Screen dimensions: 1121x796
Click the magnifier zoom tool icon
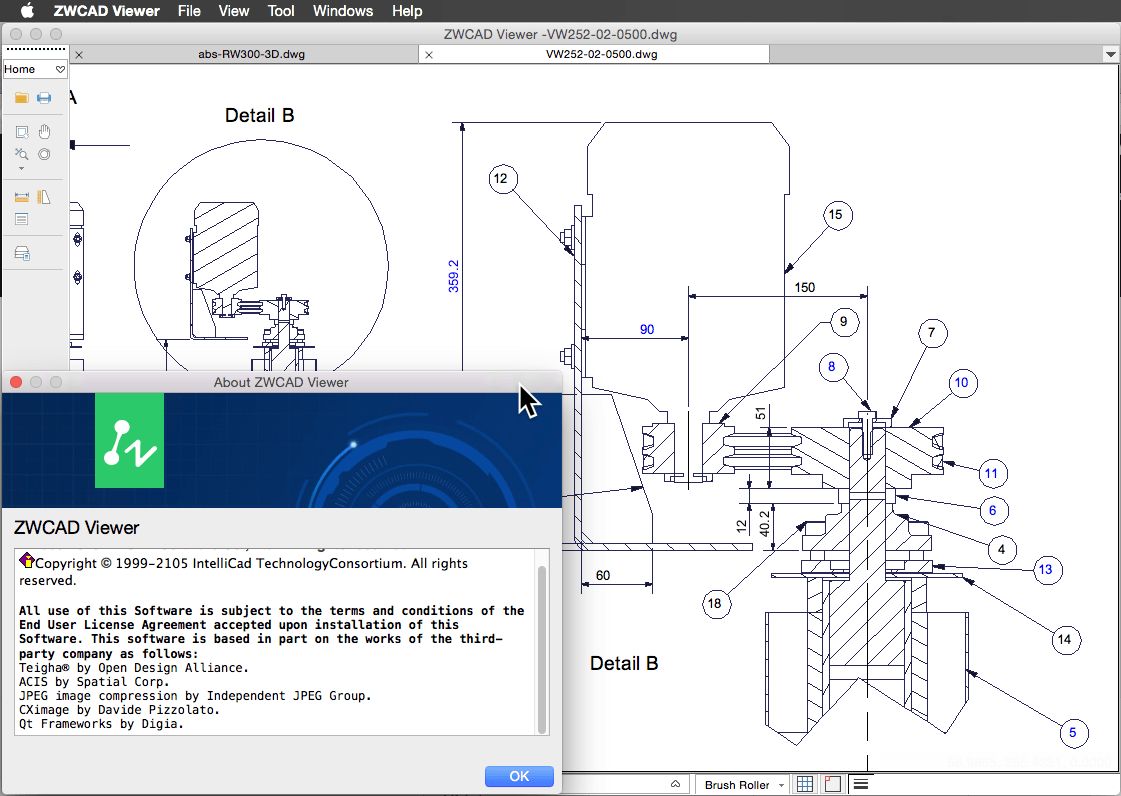[21, 154]
